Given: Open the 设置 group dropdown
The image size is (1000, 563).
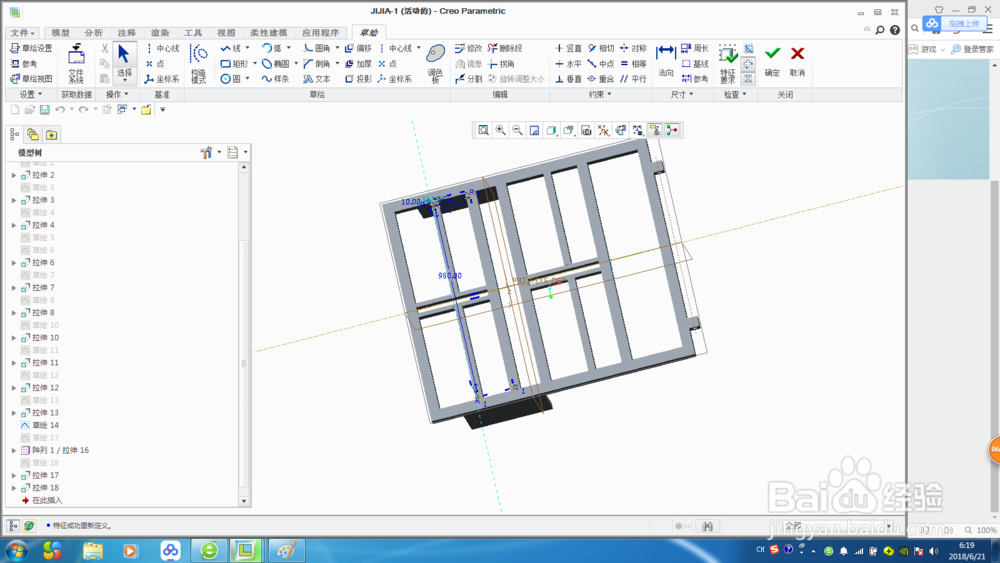Looking at the screenshot, I should [x=31, y=94].
